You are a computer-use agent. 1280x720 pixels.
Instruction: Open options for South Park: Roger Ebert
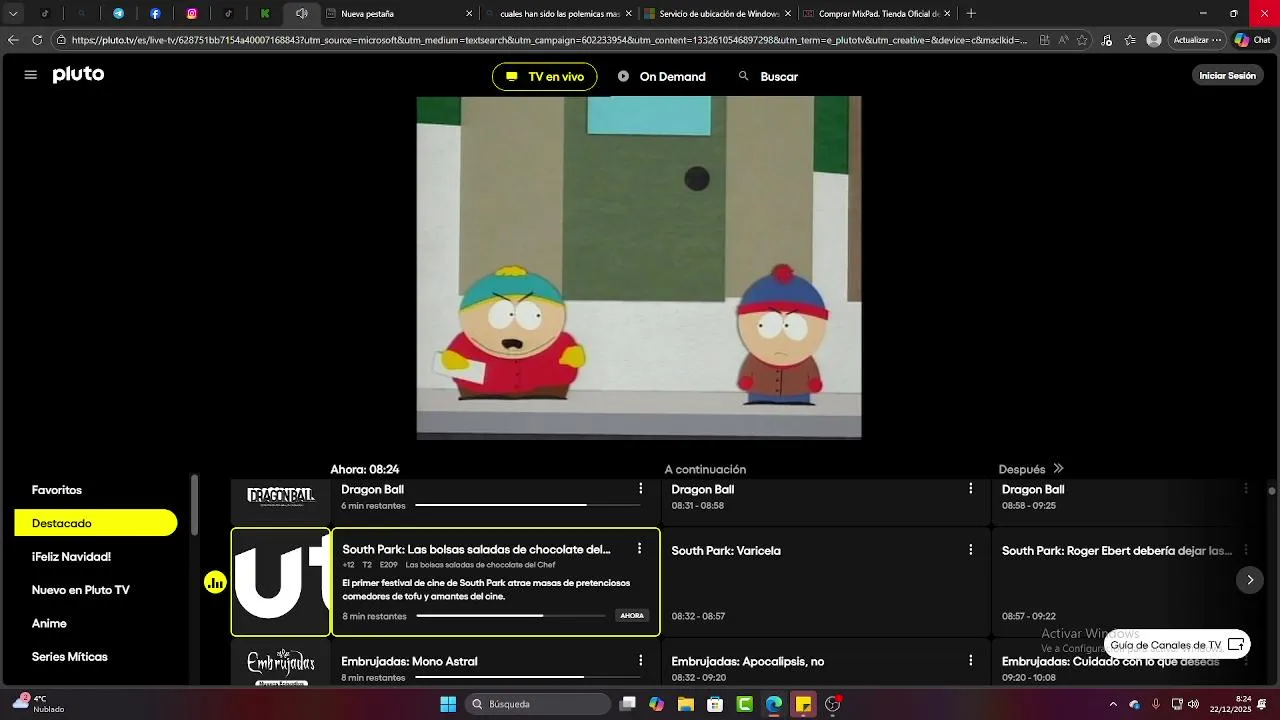click(x=1246, y=550)
